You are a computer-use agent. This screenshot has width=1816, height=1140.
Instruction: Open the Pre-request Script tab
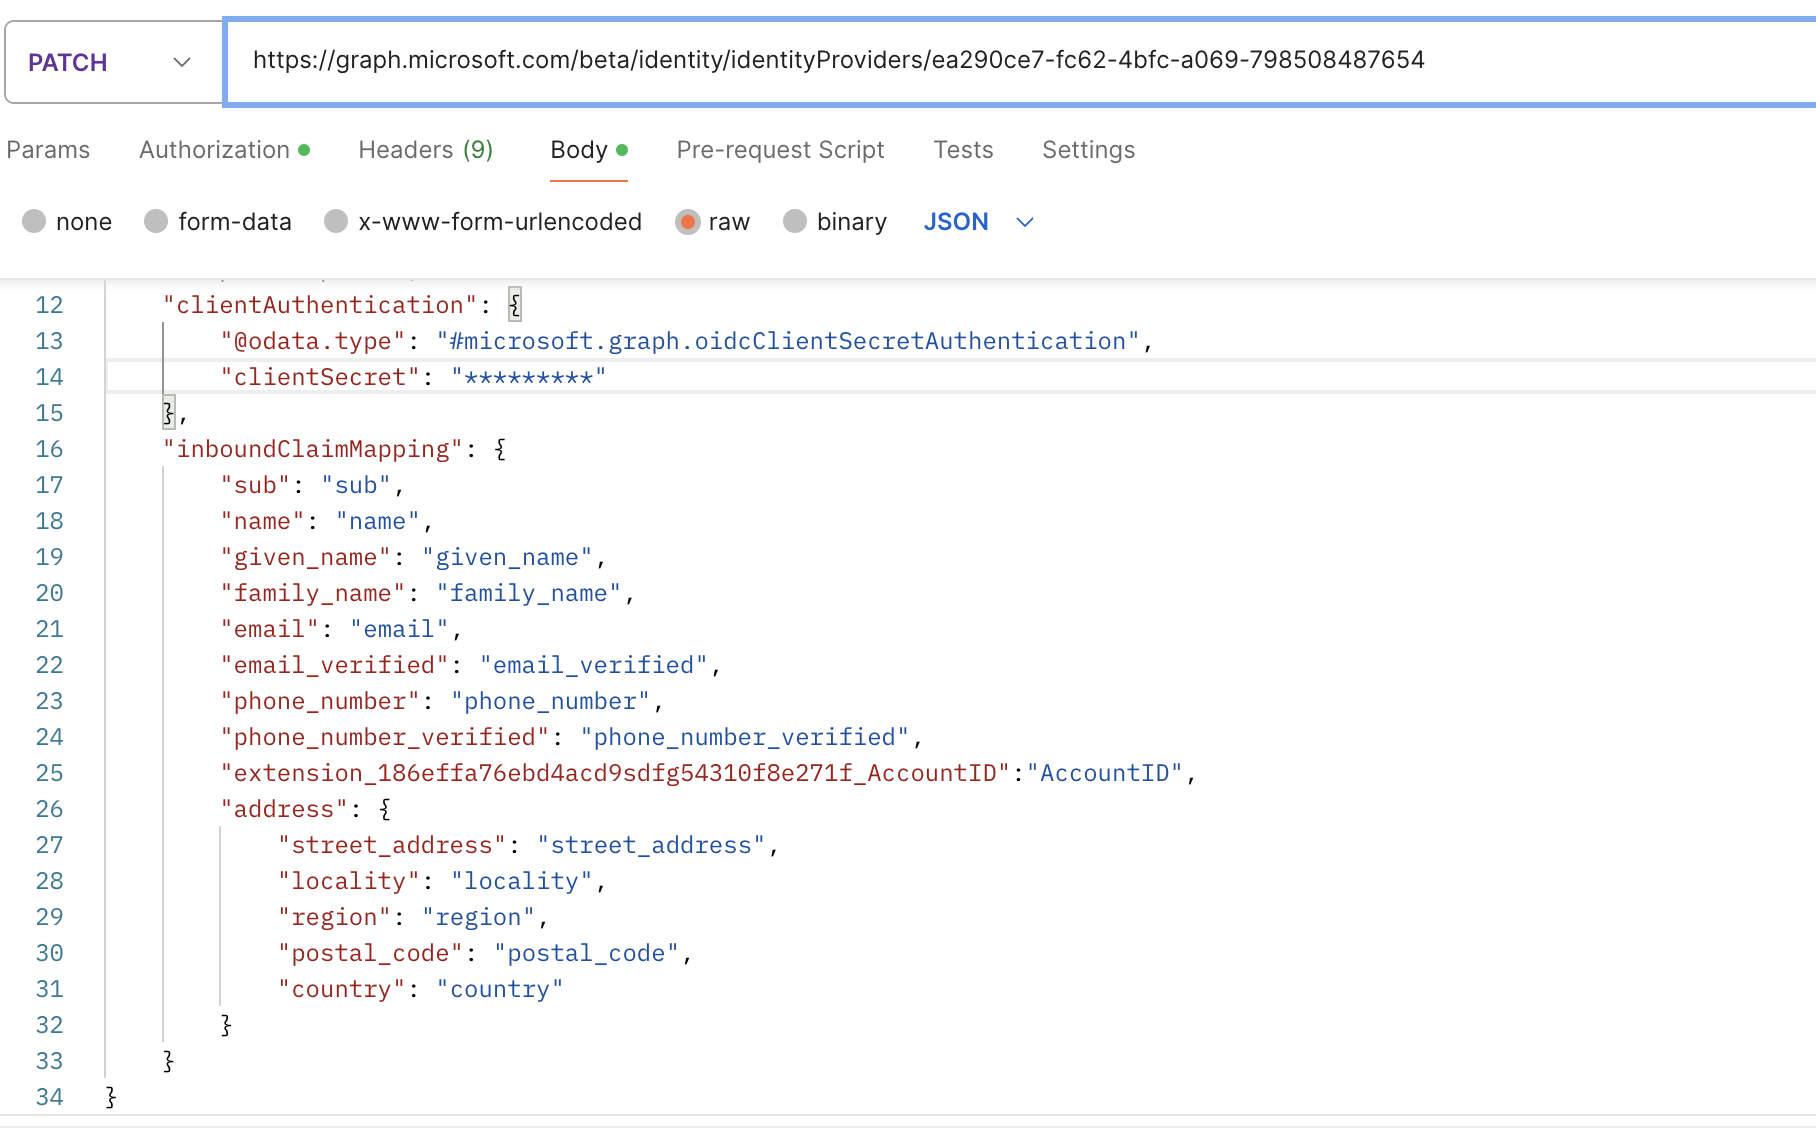(780, 150)
